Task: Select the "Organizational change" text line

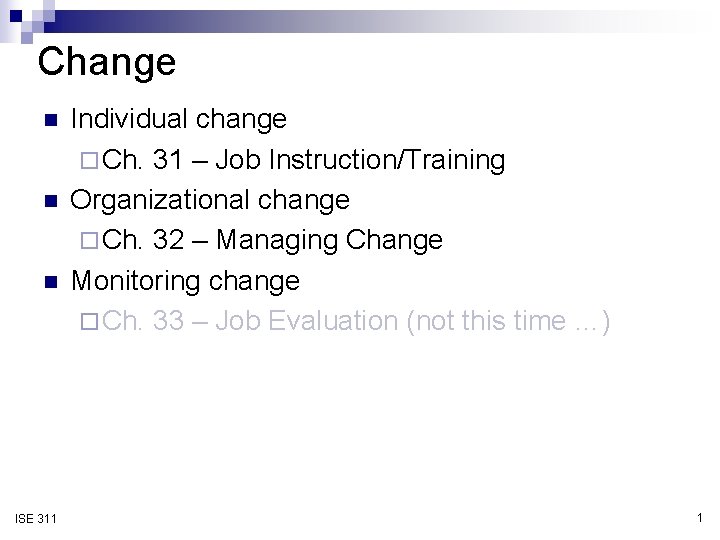Action: pos(210,200)
